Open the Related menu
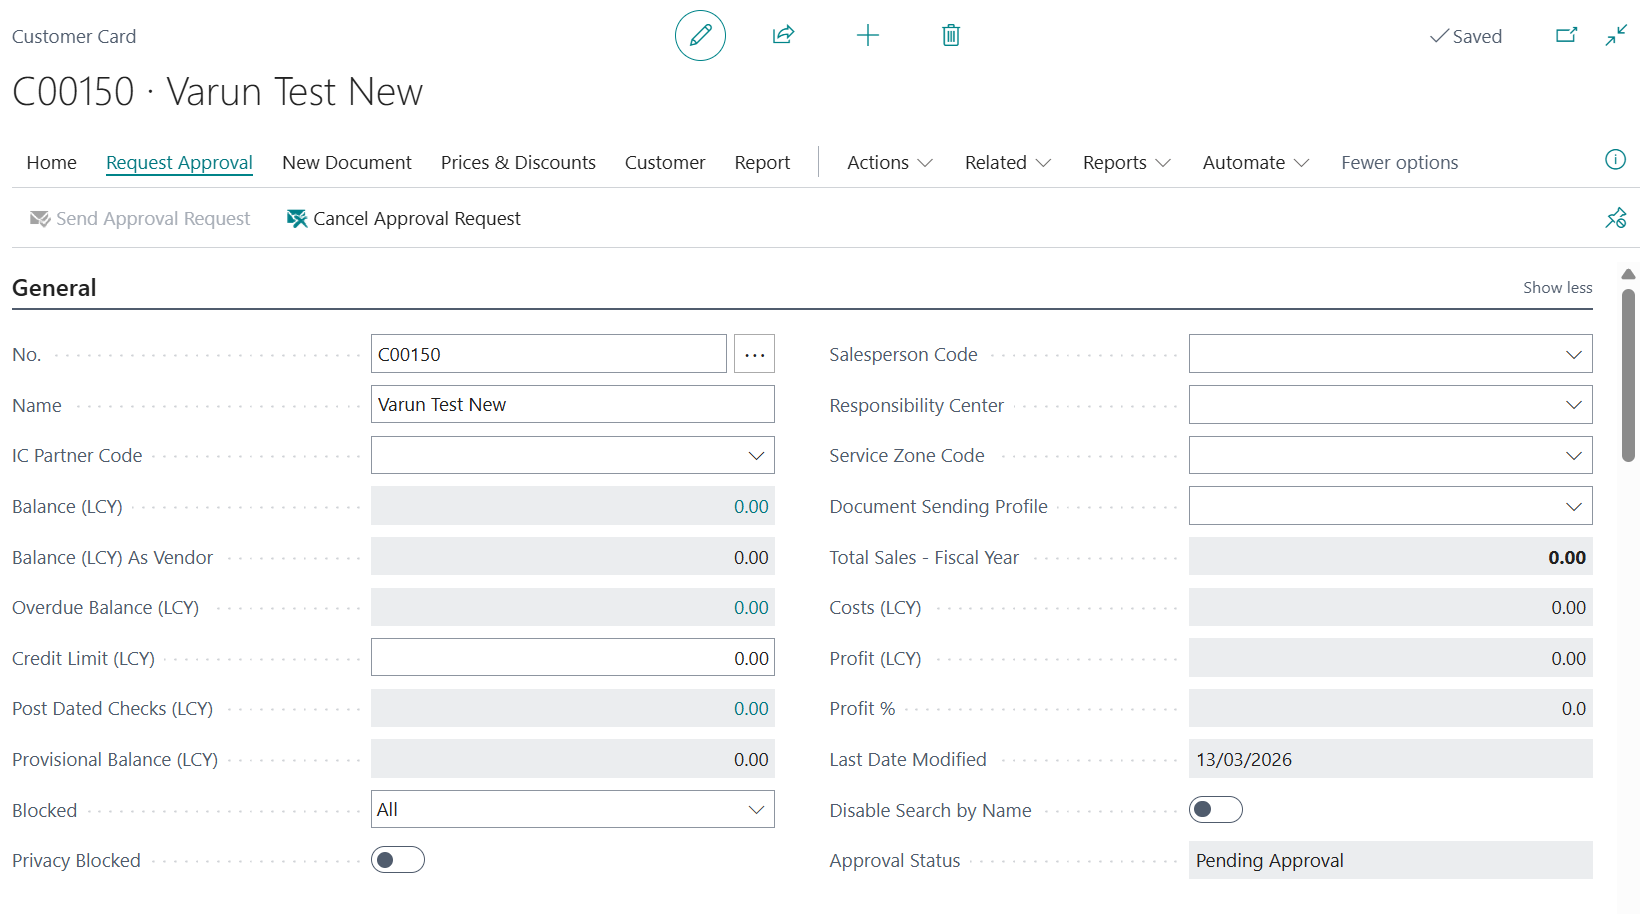 pyautogui.click(x=1007, y=163)
